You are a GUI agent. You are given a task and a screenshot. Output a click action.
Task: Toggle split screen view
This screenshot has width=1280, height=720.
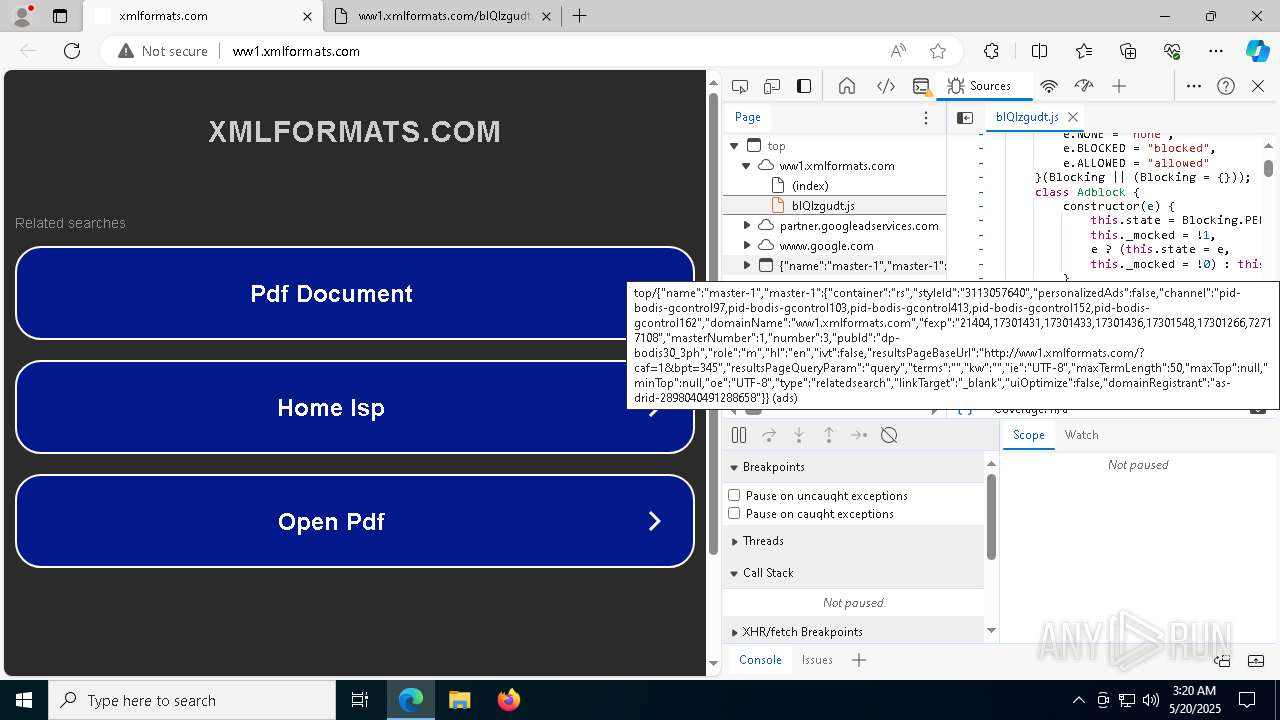pyautogui.click(x=1039, y=51)
